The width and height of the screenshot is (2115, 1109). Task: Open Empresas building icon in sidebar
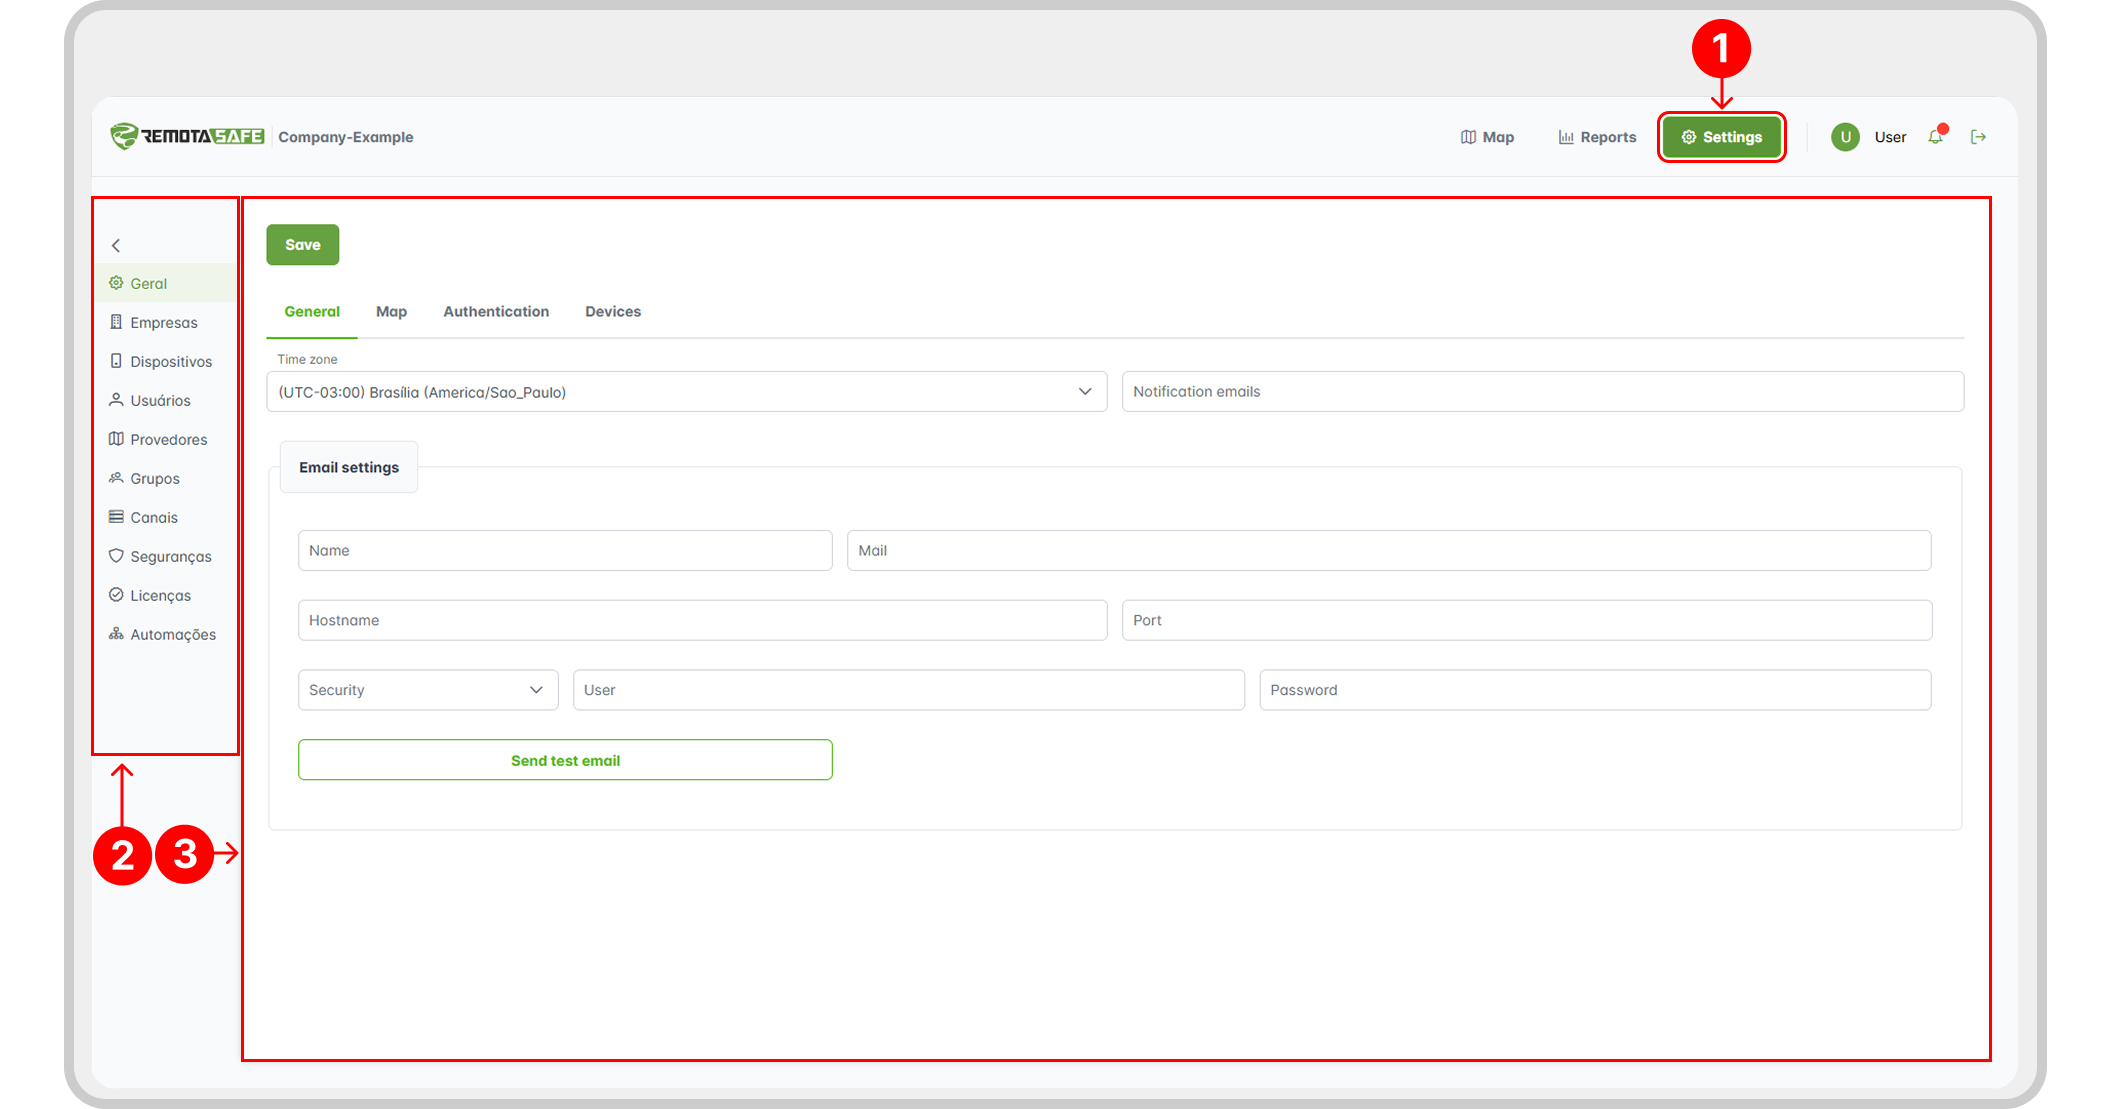pyautogui.click(x=116, y=322)
